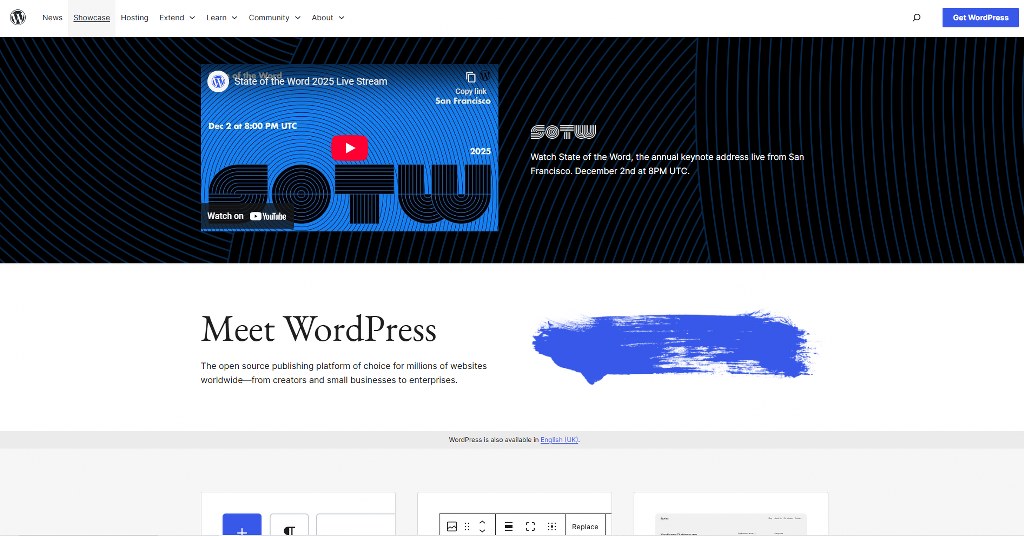Click 'Dec 2 at 8:00 PM UTC' text

252,126
